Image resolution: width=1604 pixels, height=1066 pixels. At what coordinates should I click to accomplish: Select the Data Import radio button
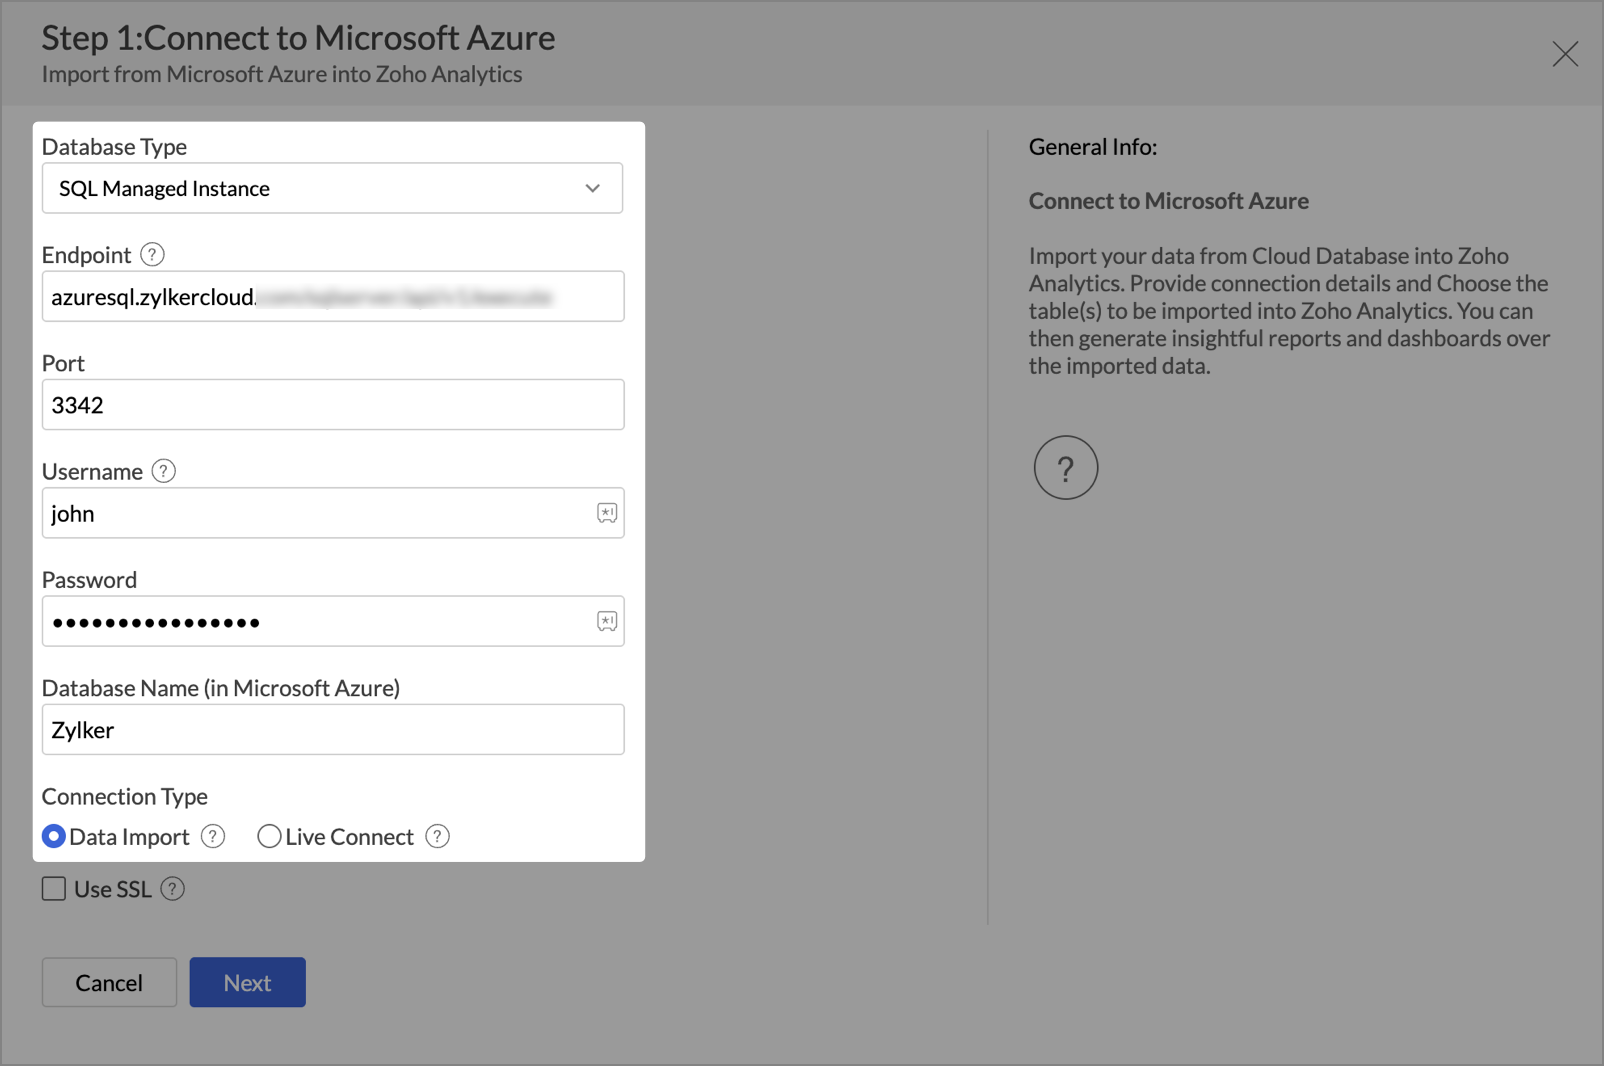click(x=54, y=836)
